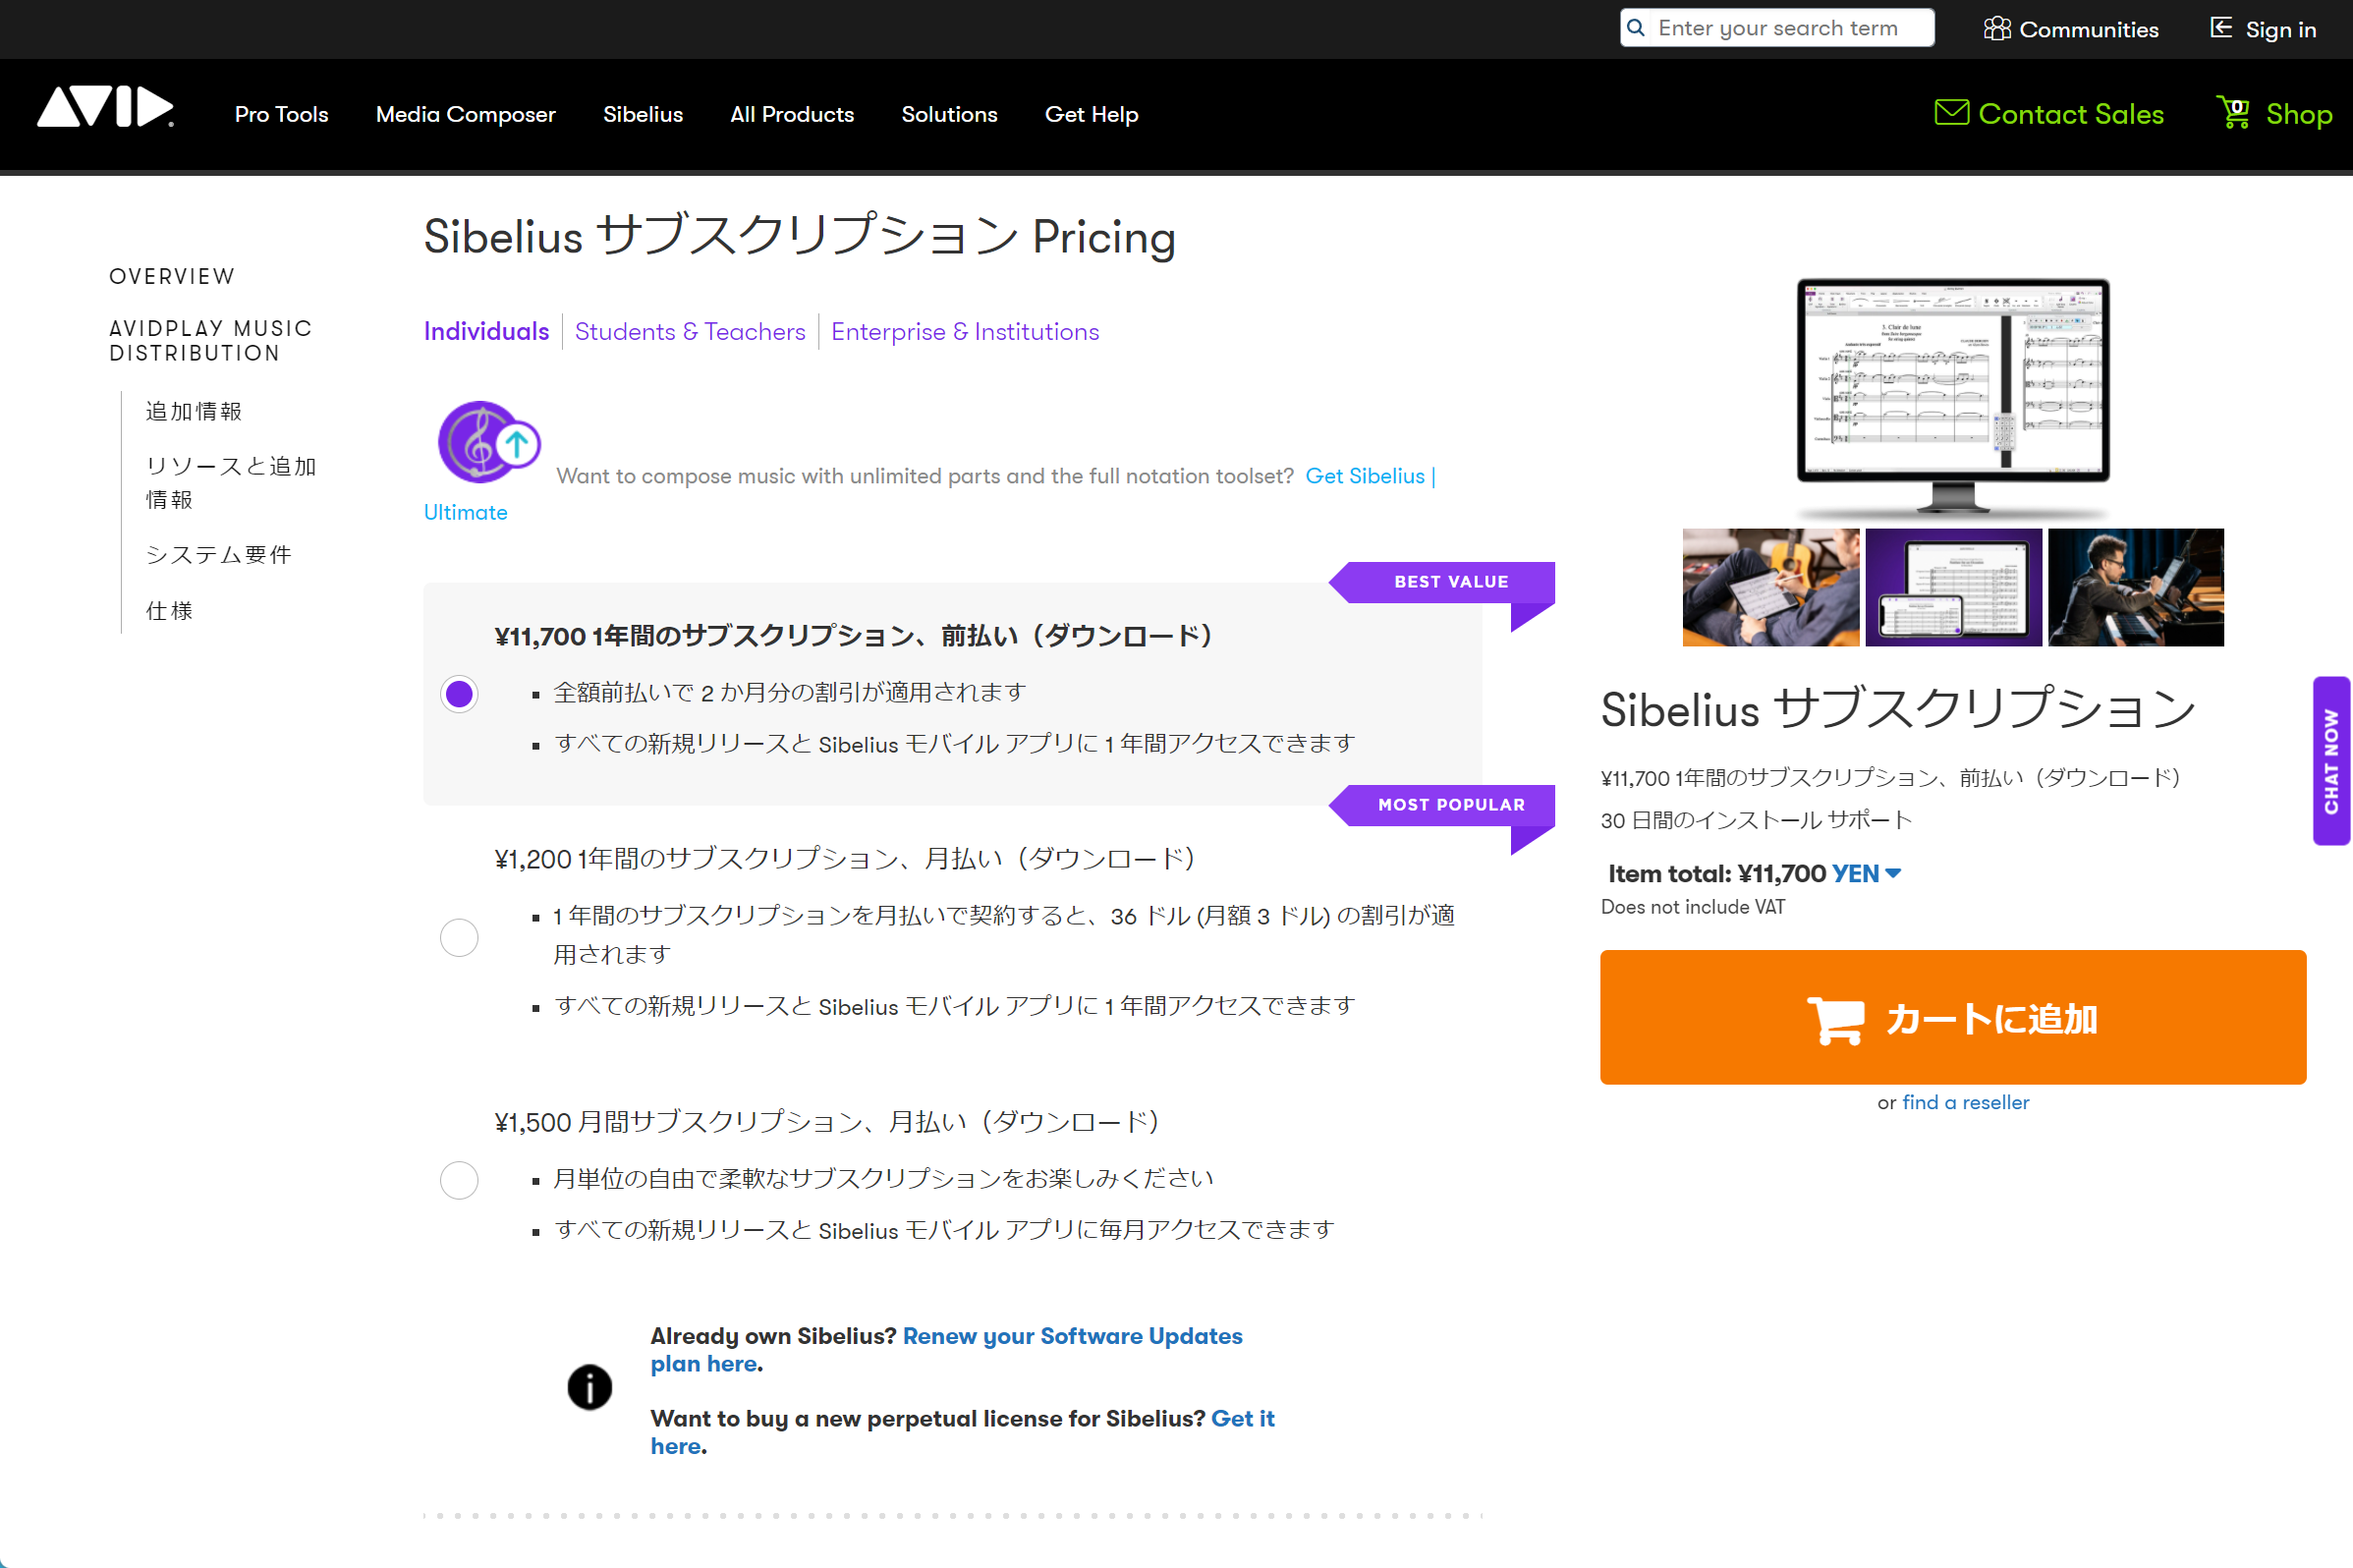Select the pianist composer thumbnail

(2135, 587)
